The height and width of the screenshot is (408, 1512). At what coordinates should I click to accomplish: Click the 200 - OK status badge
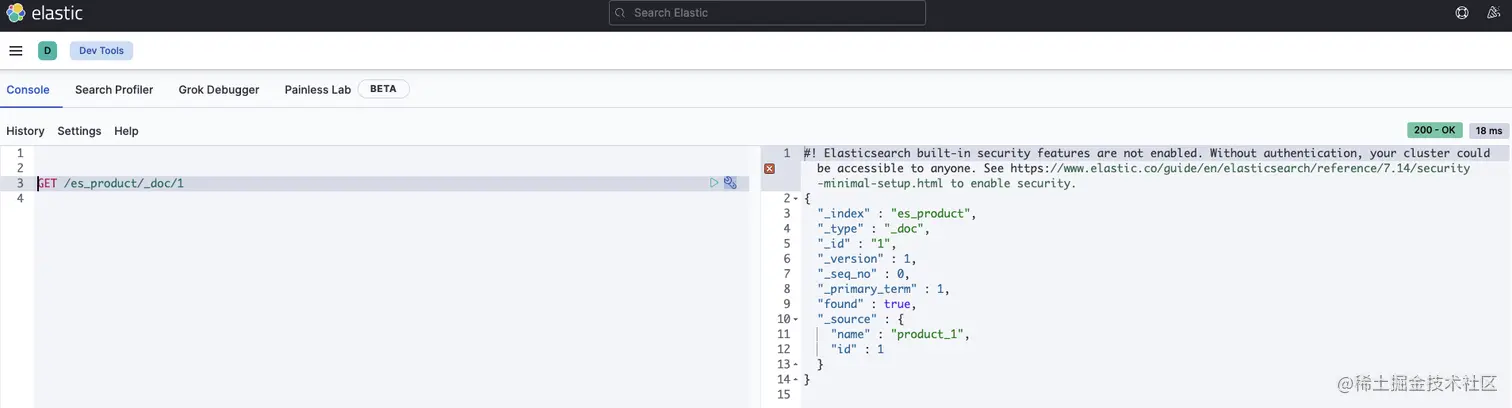pos(1435,130)
